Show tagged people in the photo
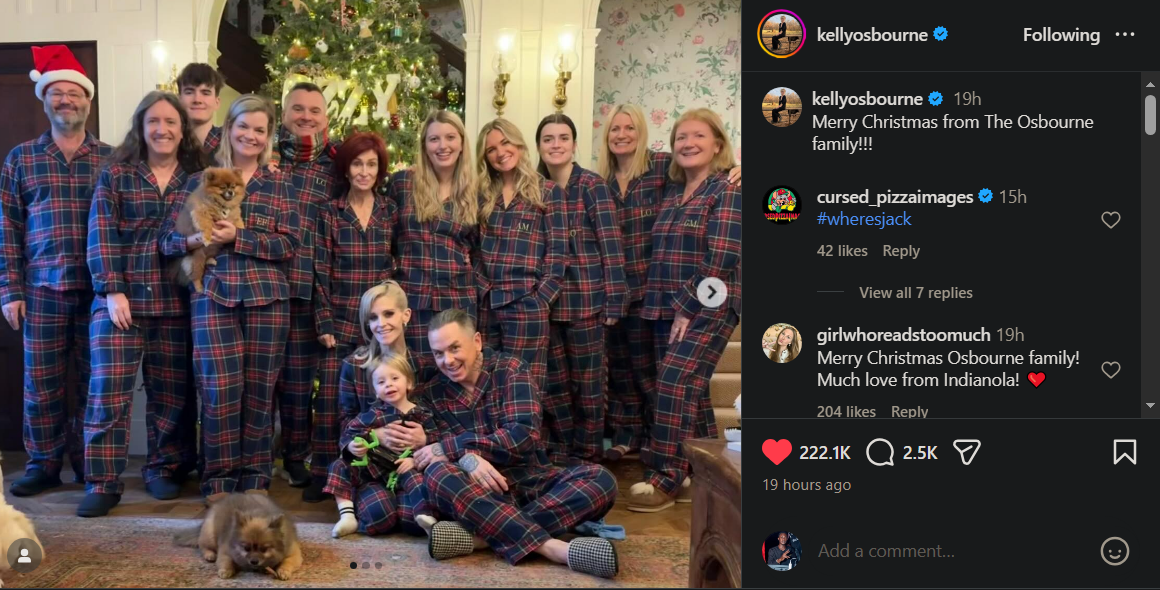 (x=24, y=553)
